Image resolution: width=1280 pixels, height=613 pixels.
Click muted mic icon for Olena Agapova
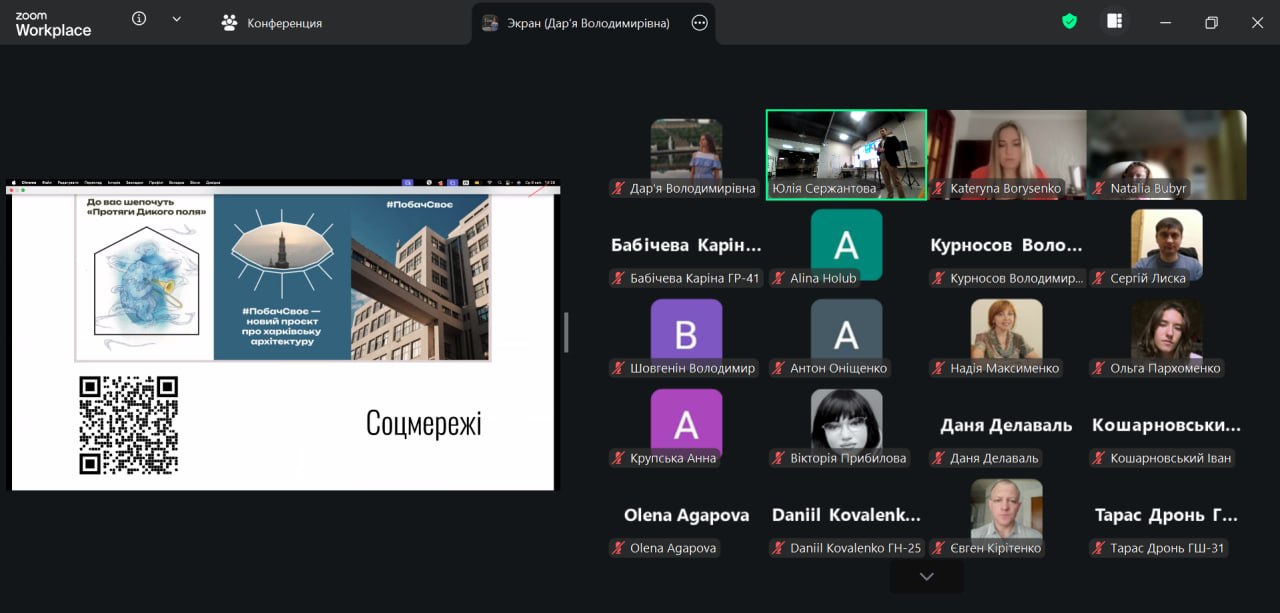(x=619, y=548)
